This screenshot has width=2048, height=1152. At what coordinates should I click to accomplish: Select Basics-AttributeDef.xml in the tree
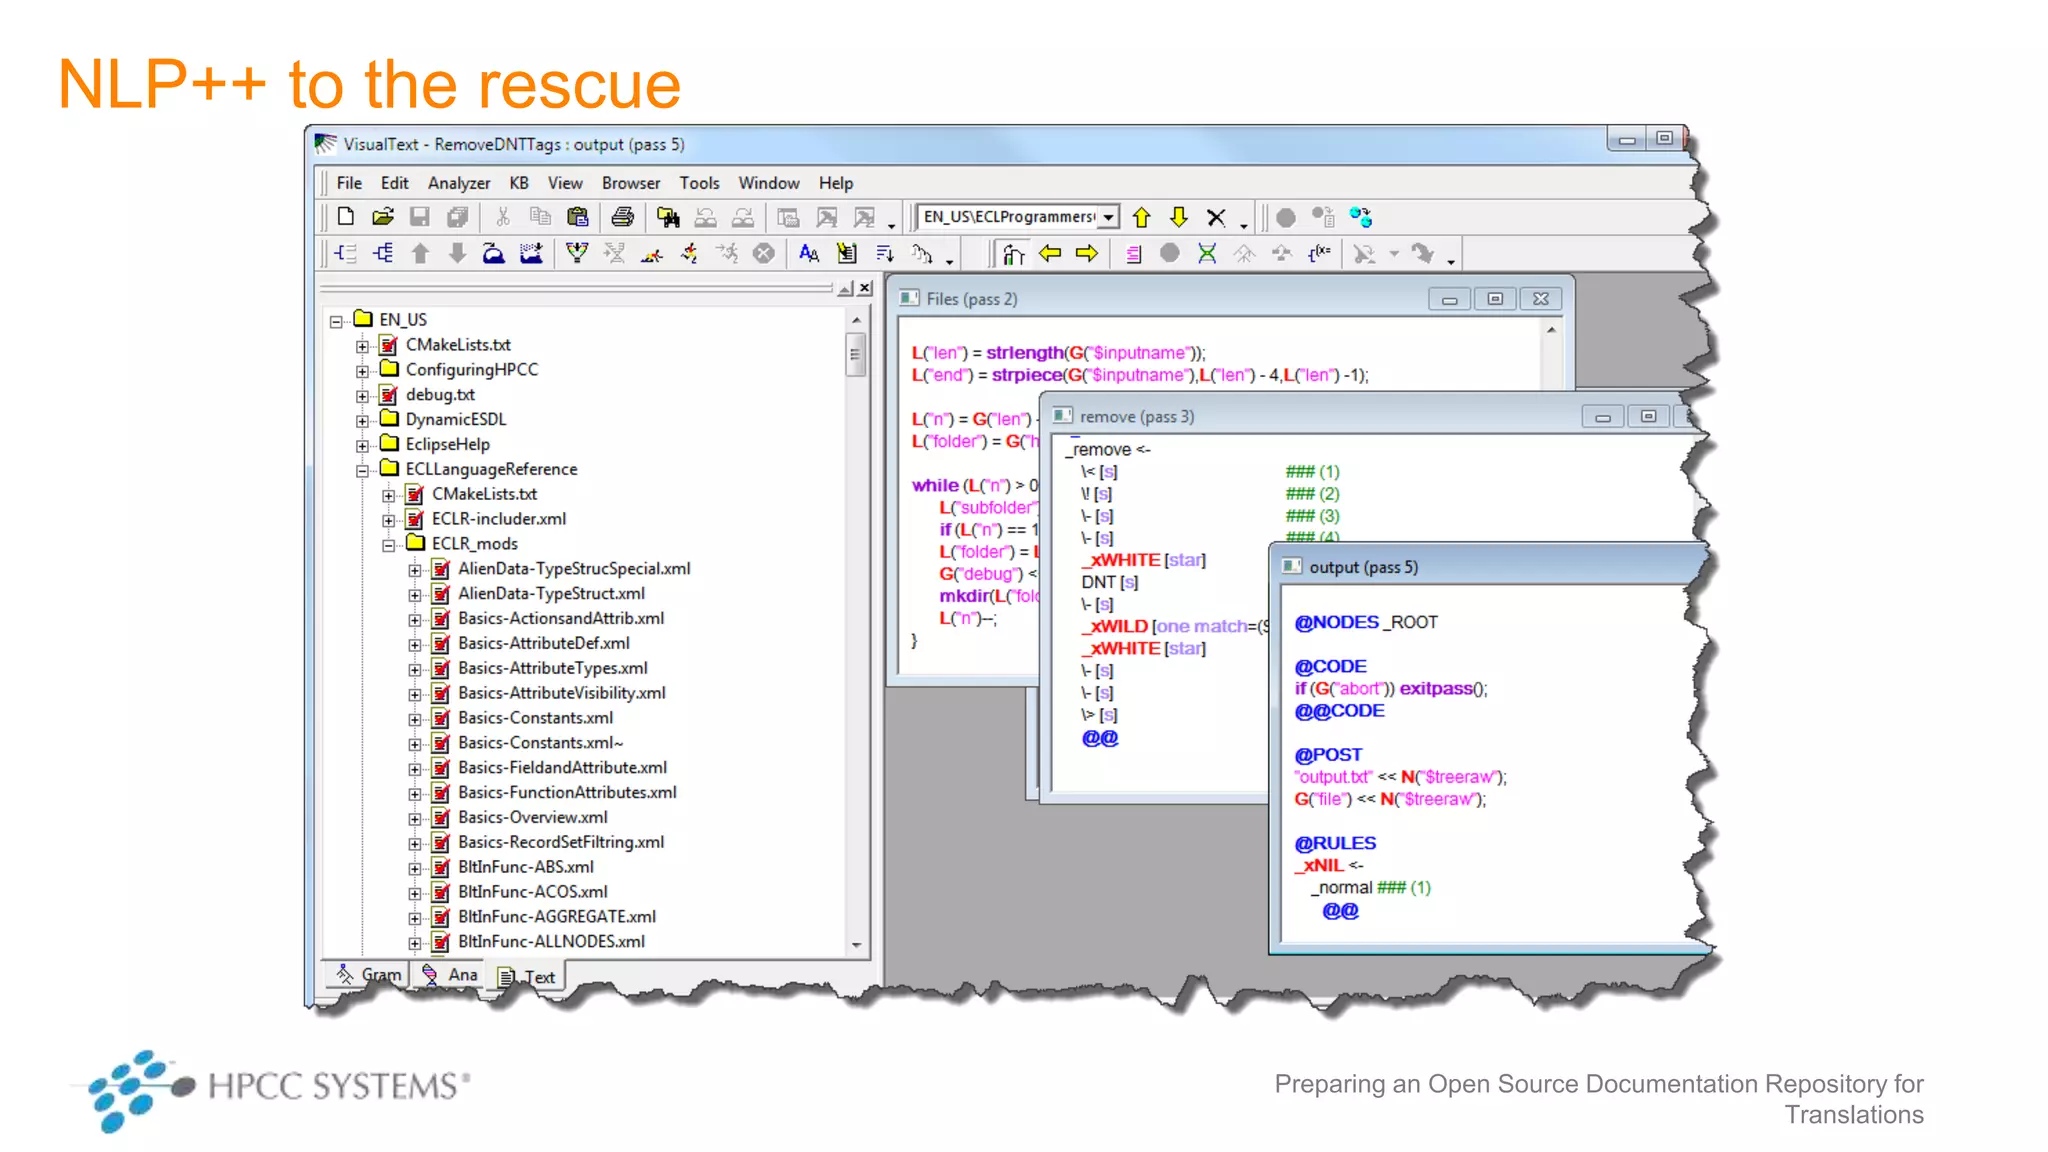tap(544, 644)
